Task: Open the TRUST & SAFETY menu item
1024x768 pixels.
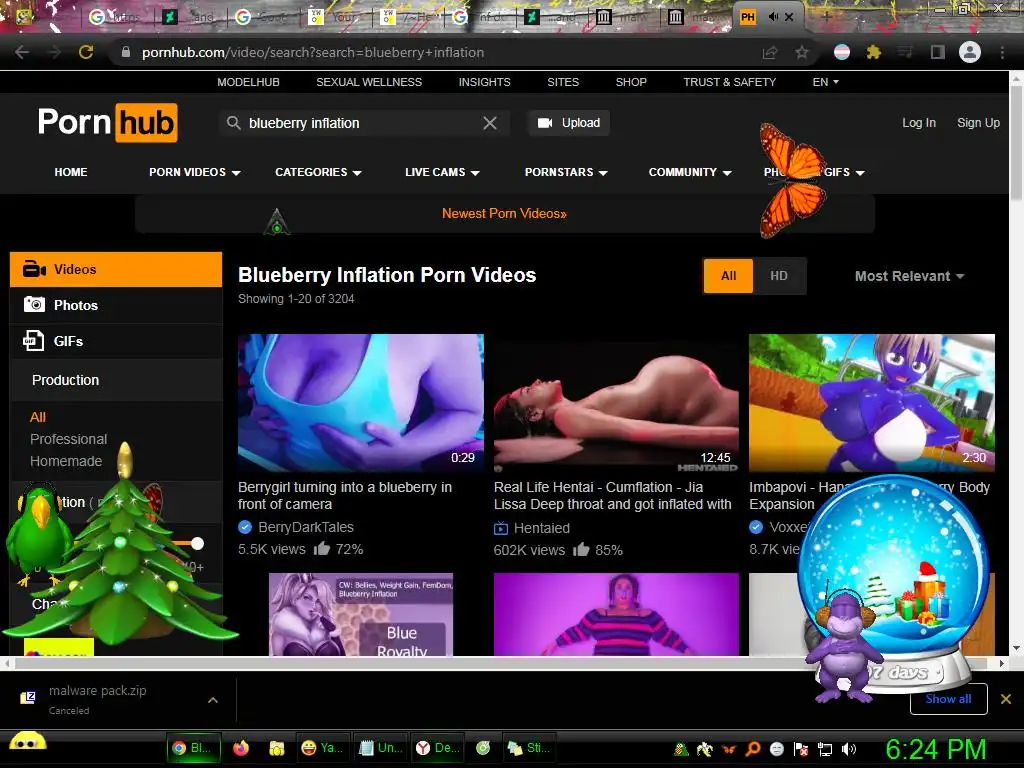Action: [x=729, y=82]
